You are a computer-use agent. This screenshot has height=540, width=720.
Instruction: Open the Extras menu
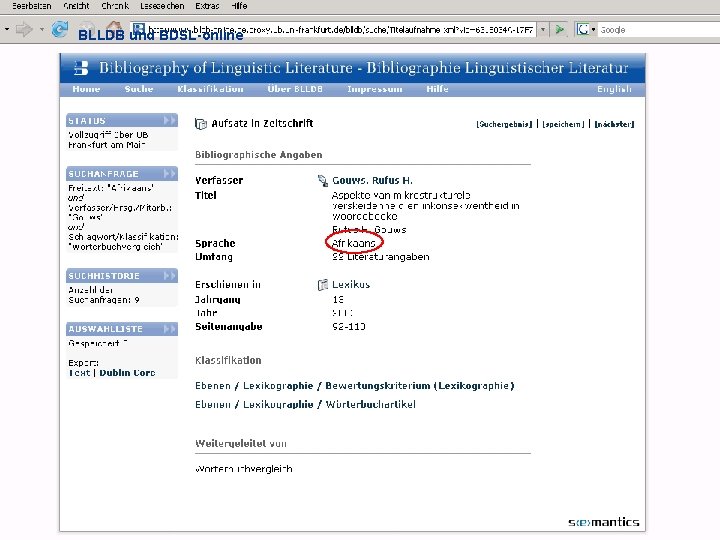[x=207, y=6]
